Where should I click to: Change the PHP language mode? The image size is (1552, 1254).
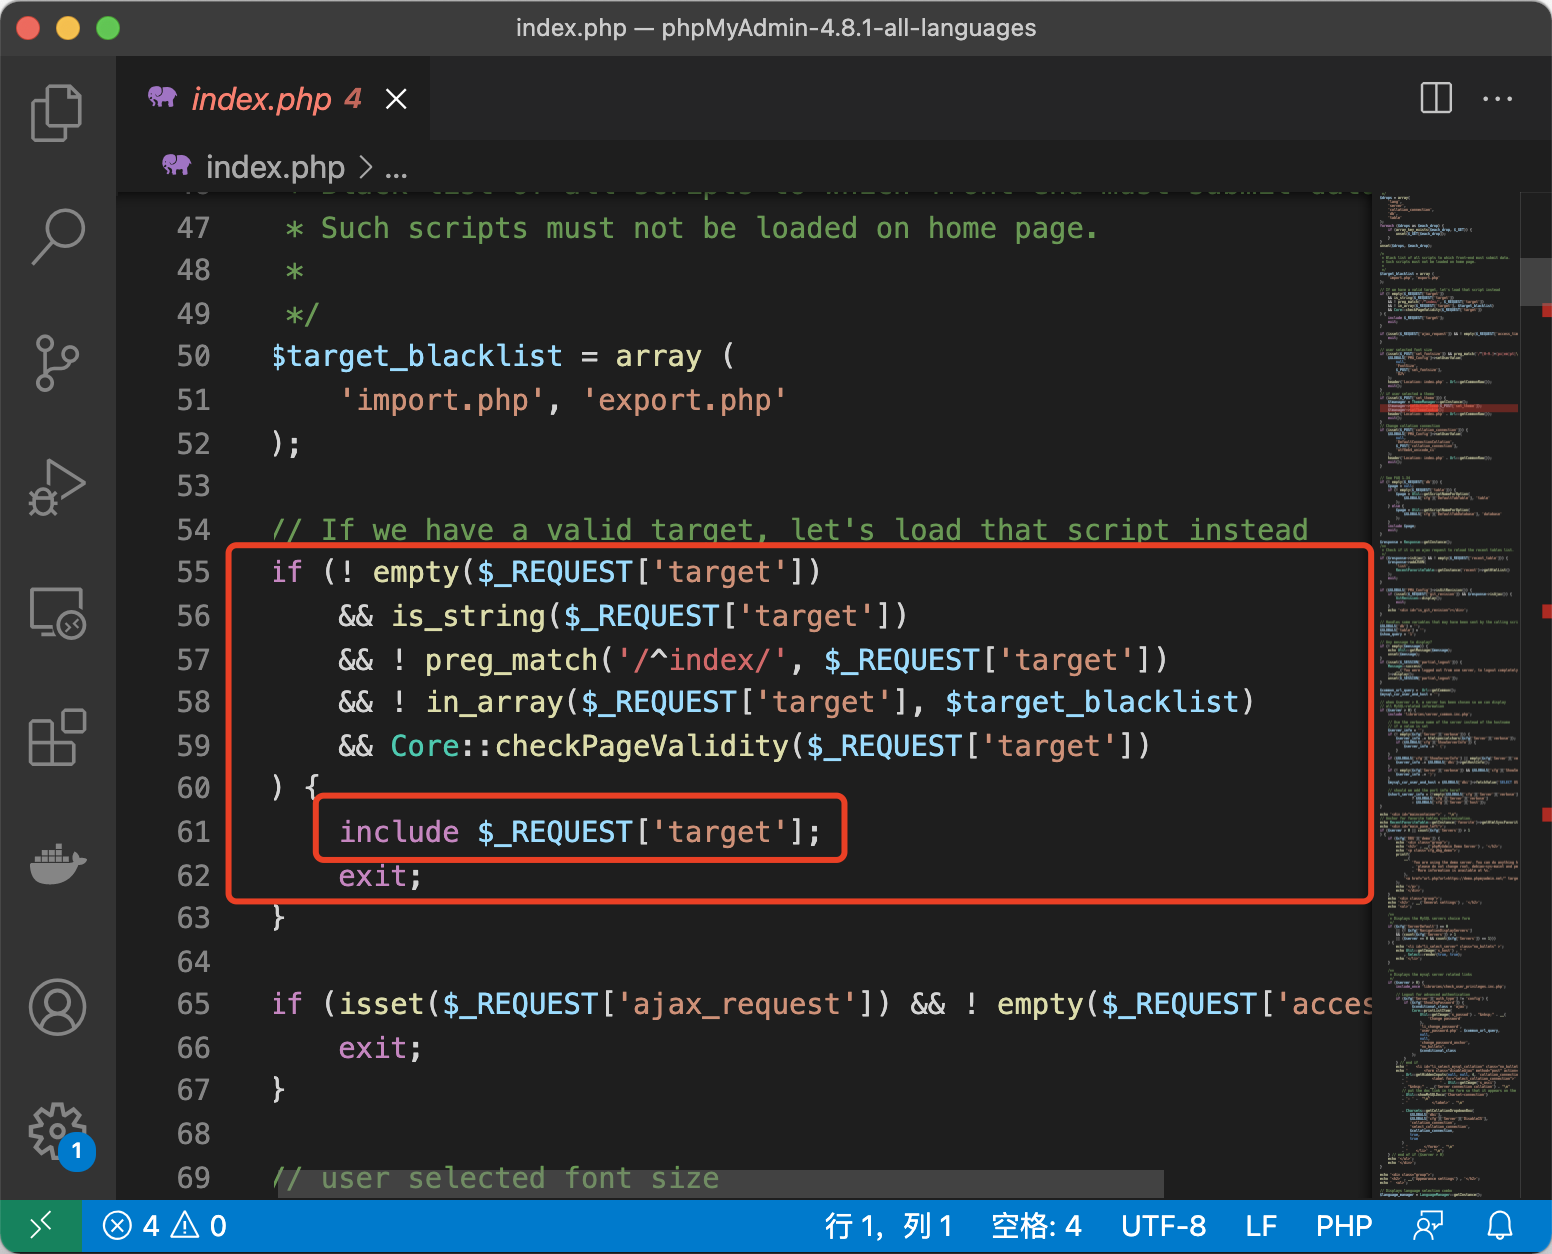pyautogui.click(x=1344, y=1226)
